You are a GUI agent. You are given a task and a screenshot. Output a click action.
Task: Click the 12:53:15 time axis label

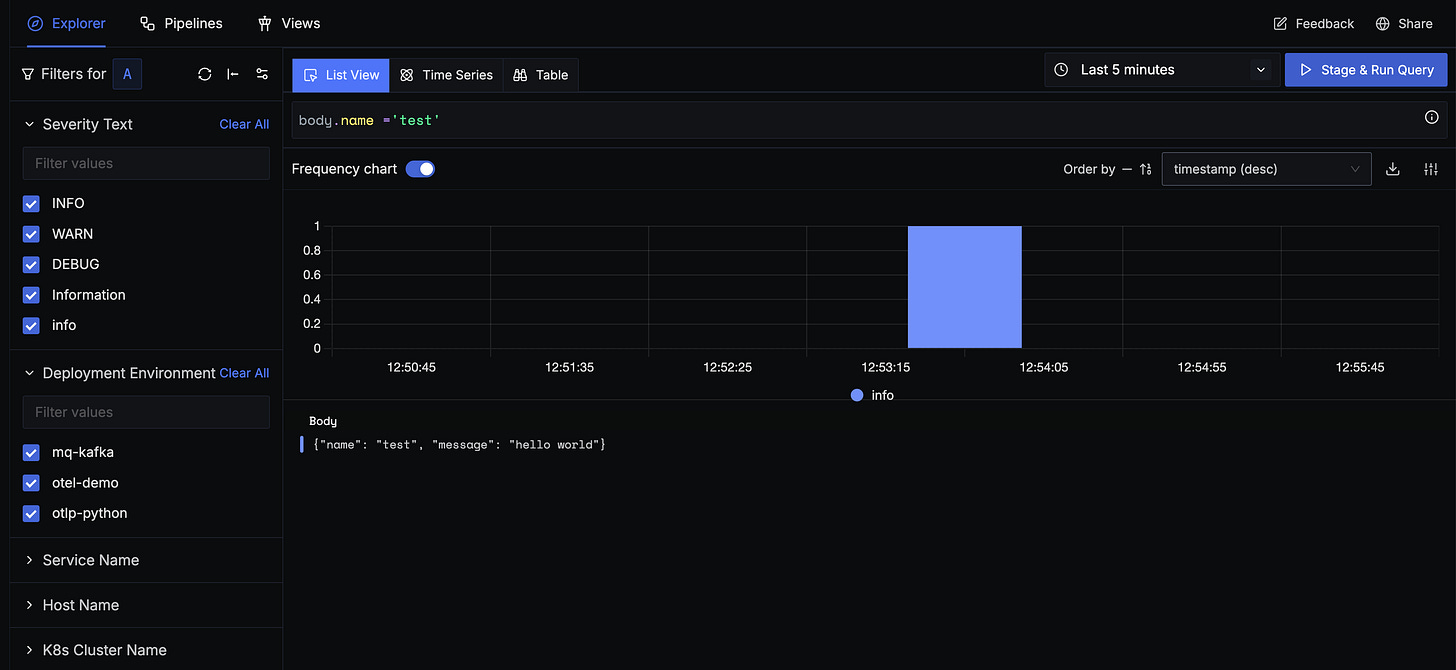886,367
